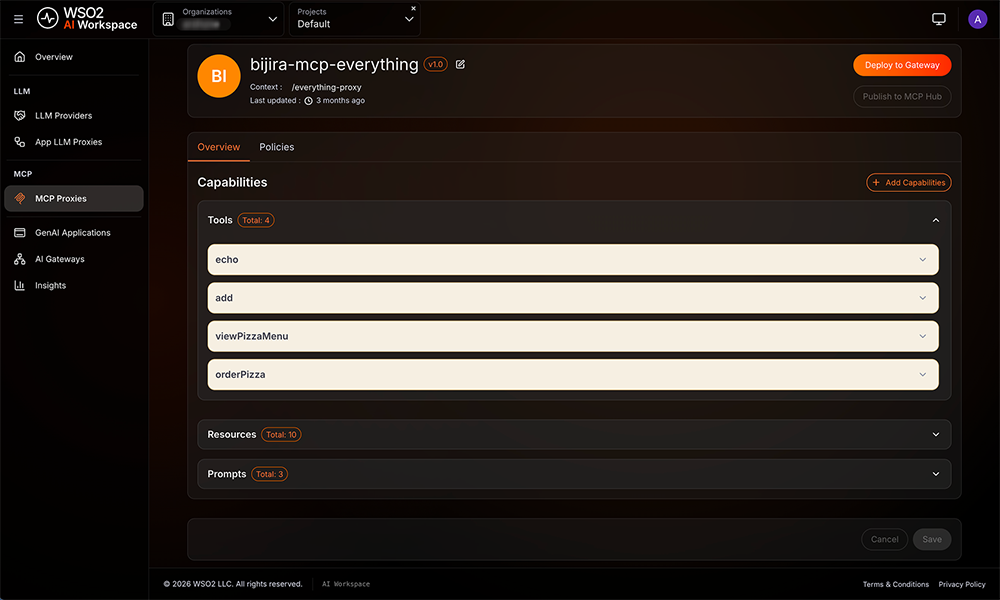Click the Cancel button
This screenshot has height=600, width=1000.
(x=885, y=539)
